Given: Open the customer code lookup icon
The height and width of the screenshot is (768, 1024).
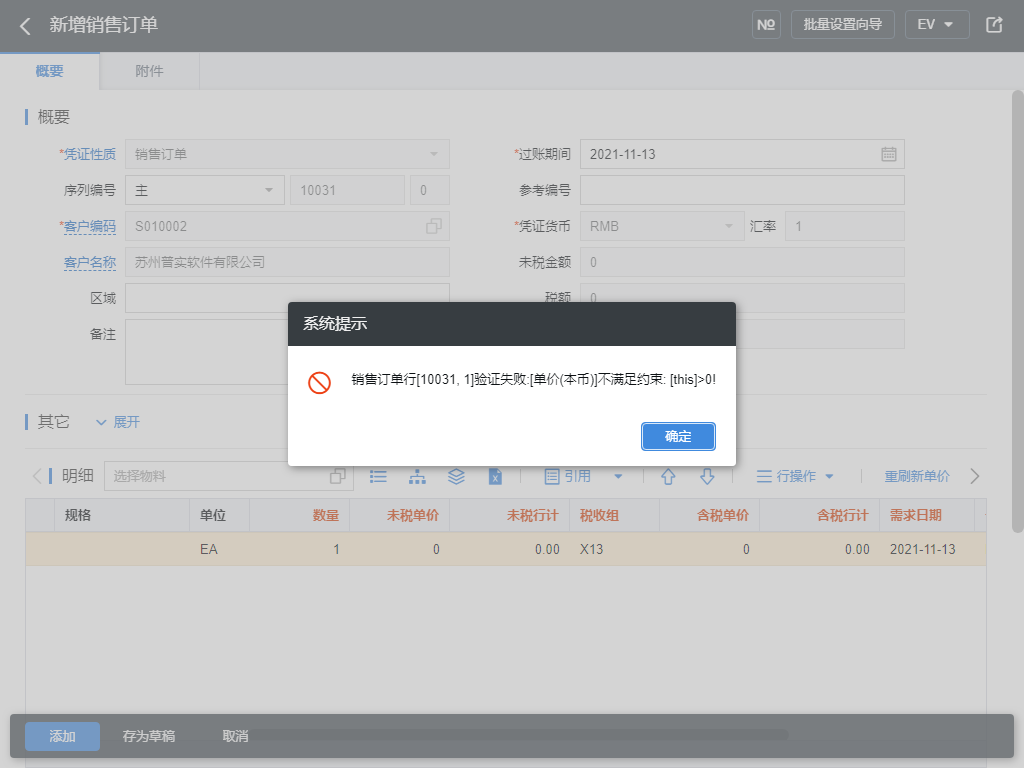Looking at the screenshot, I should [434, 226].
